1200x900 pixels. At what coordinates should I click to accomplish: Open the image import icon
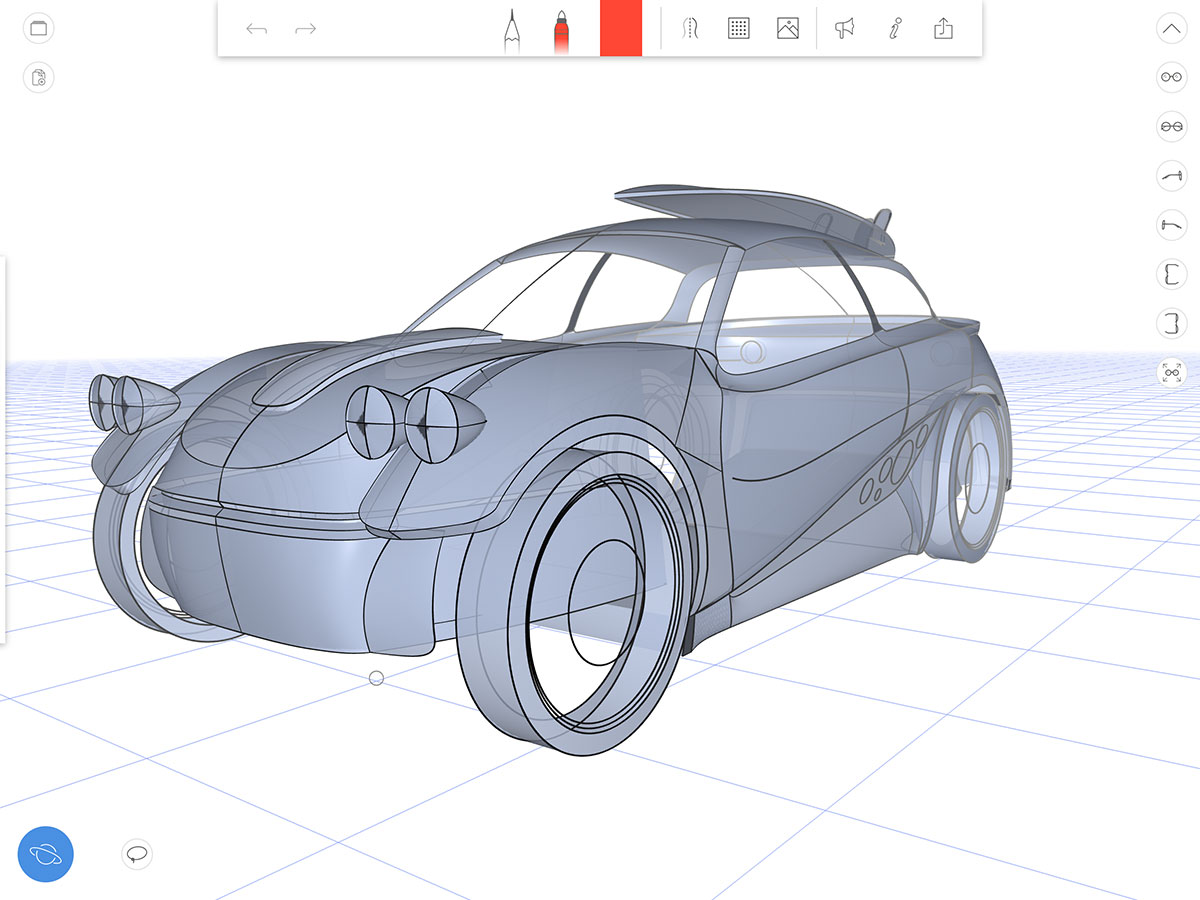point(788,29)
